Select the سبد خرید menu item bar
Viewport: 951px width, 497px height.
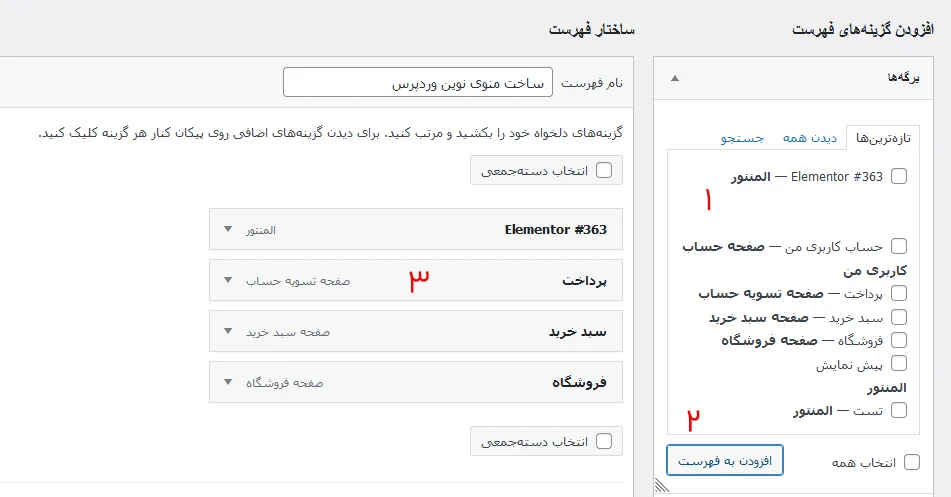coord(416,331)
